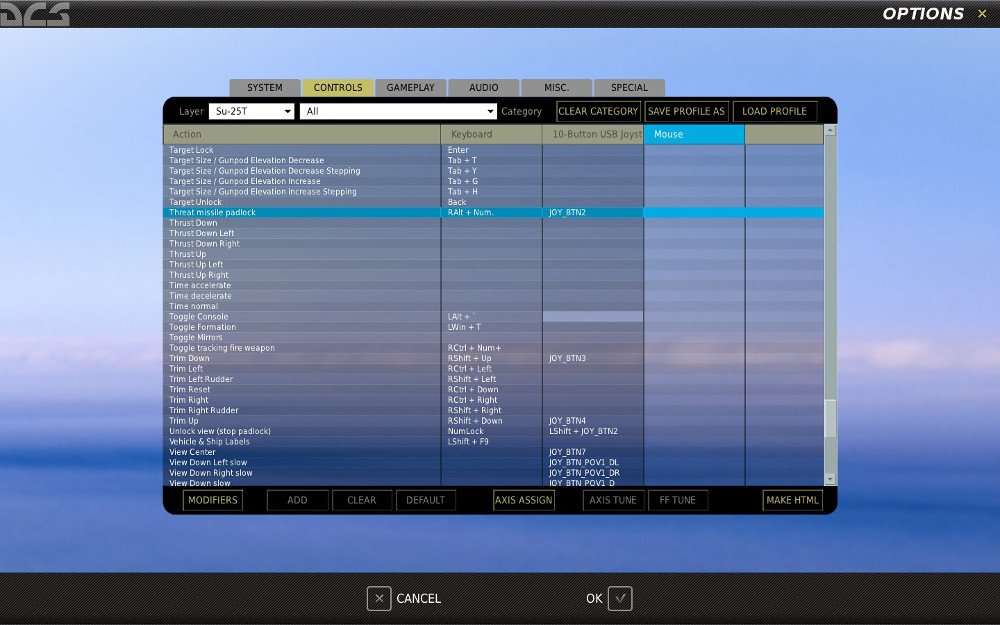Select Vehicle & Ship Labels row
The height and width of the screenshot is (625, 1000).
pos(493,441)
